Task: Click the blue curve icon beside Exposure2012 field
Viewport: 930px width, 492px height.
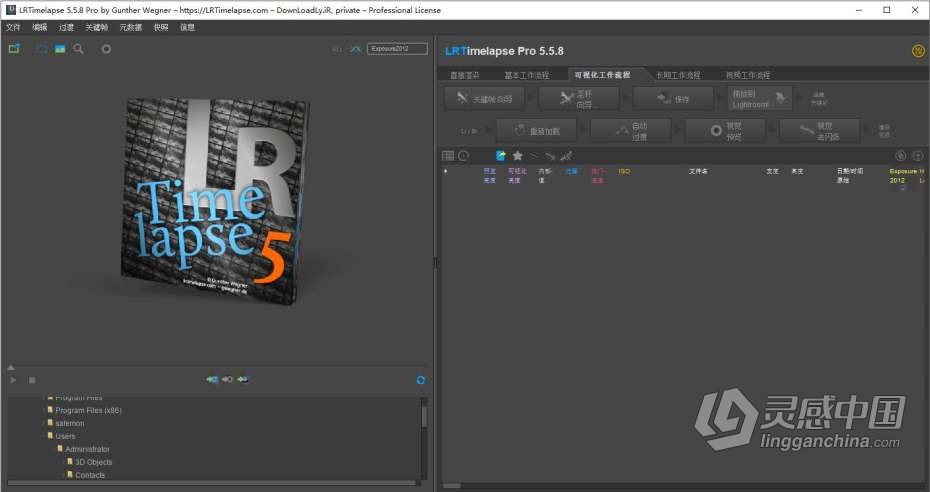Action: pyautogui.click(x=355, y=49)
